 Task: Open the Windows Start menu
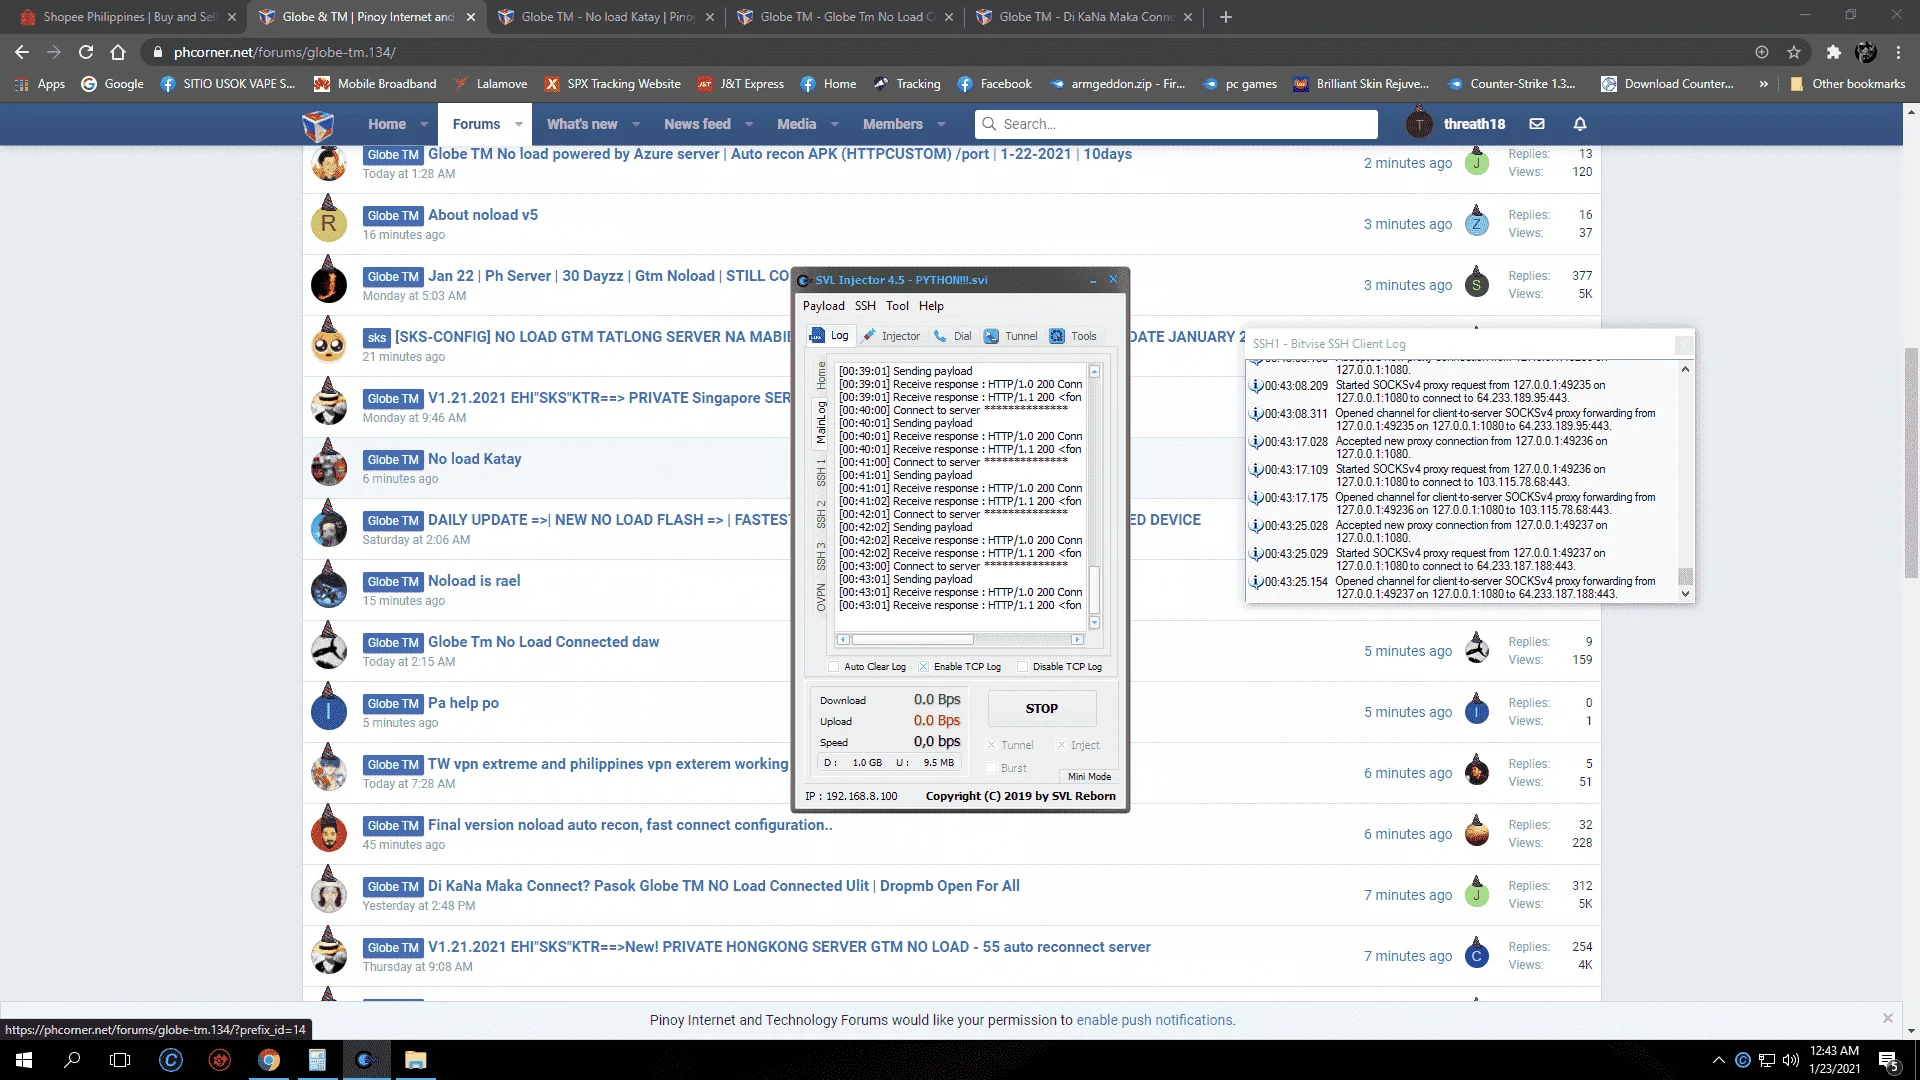pos(24,1060)
